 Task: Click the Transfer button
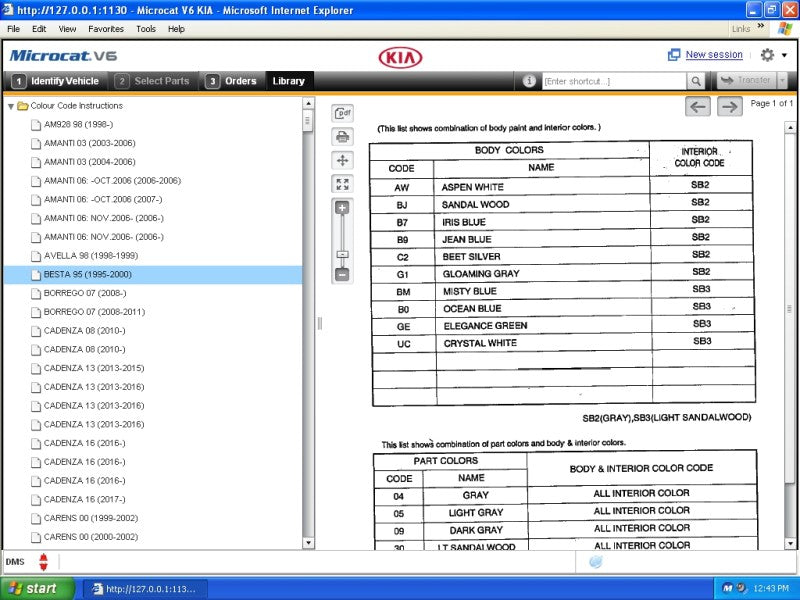[x=752, y=80]
